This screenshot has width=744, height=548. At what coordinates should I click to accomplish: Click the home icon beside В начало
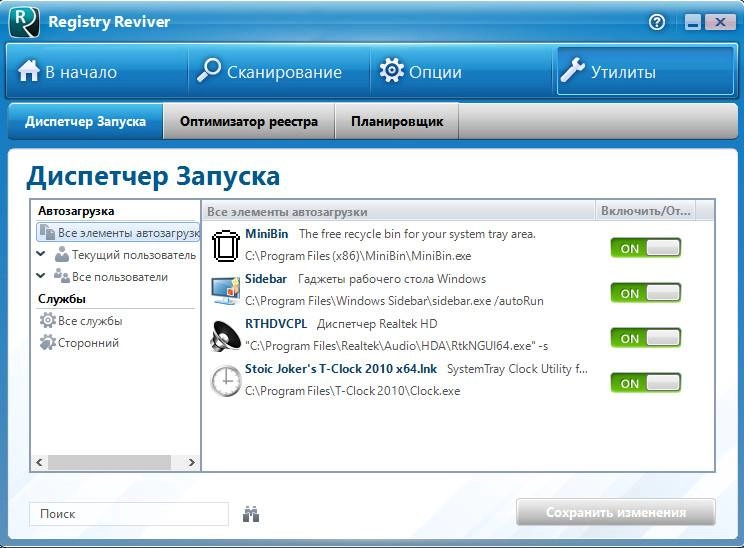(x=28, y=71)
